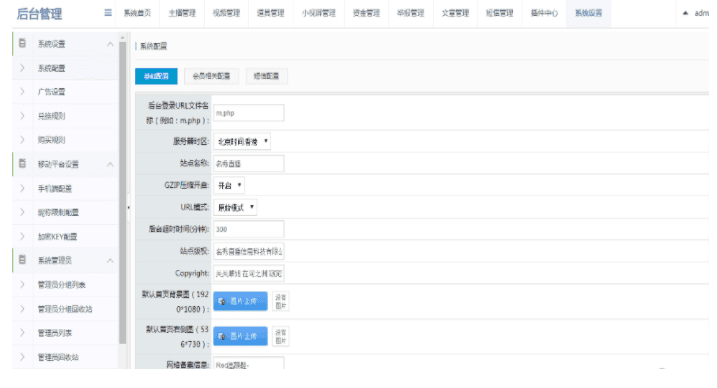Click into the Copyright input field

click(x=249, y=273)
